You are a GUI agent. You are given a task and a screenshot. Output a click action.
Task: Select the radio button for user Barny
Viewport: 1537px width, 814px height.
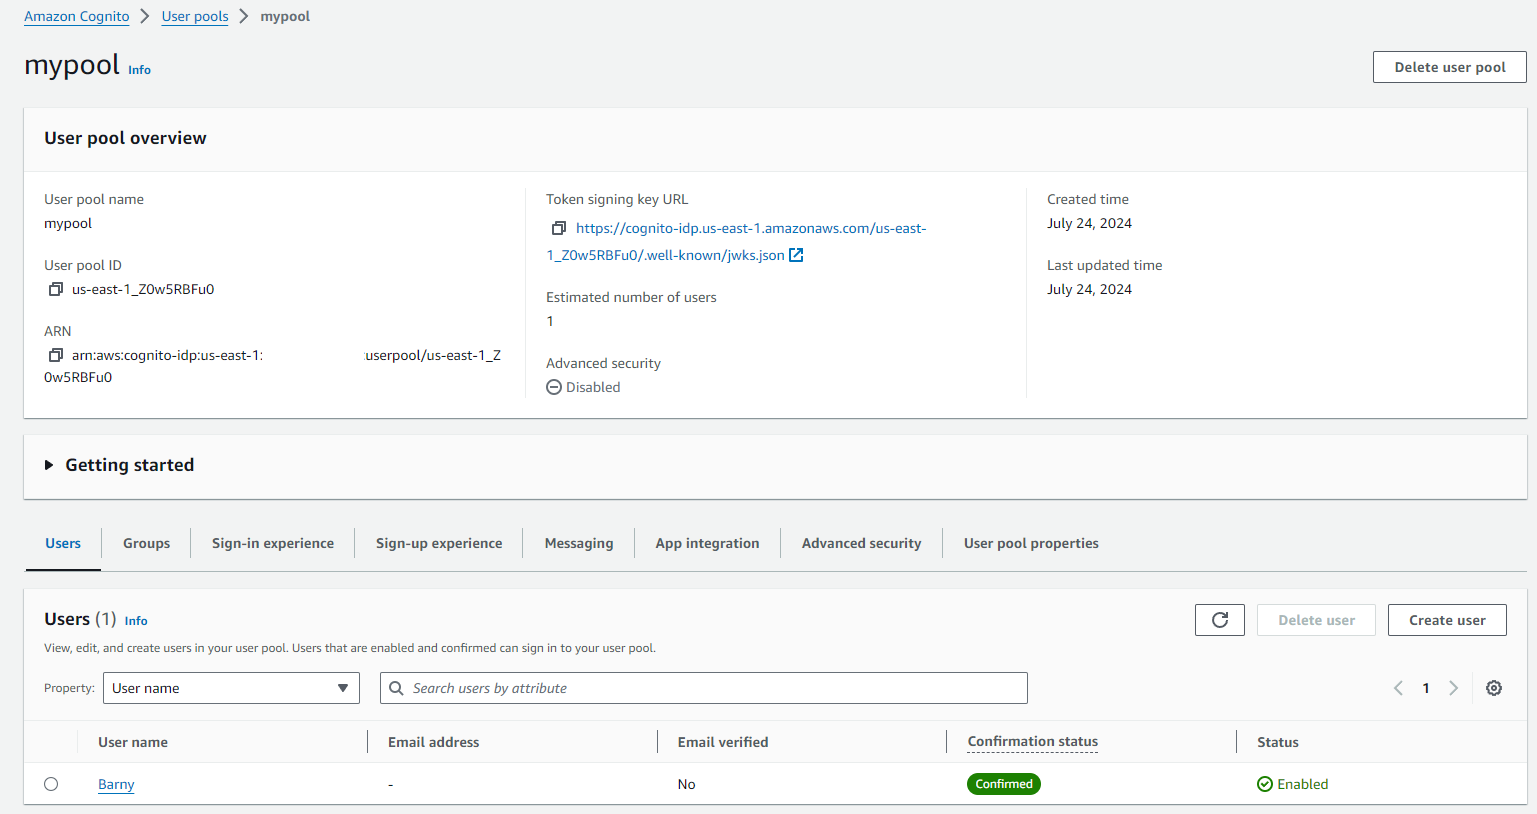[x=51, y=784]
